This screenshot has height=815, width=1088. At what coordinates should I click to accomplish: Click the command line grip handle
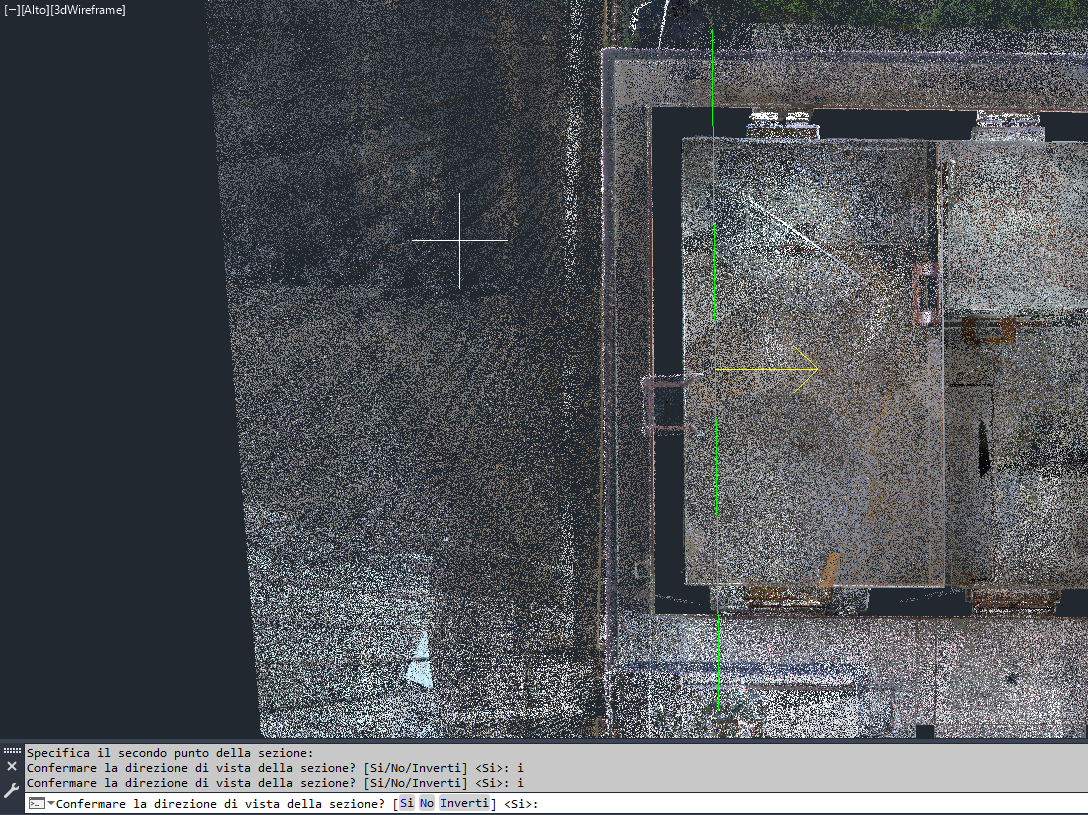point(12,750)
